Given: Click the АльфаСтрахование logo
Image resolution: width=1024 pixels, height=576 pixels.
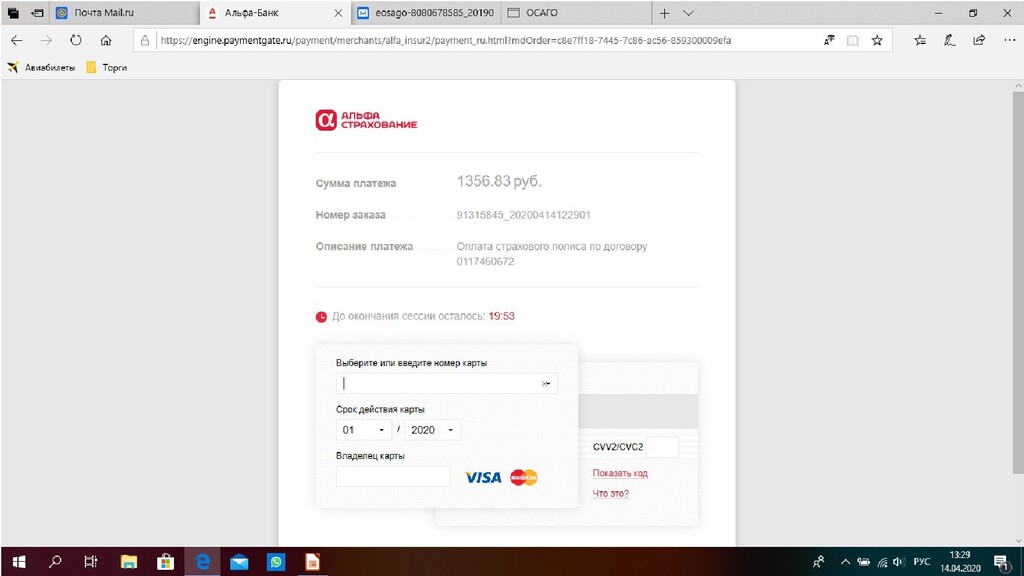Looking at the screenshot, I should pos(366,120).
